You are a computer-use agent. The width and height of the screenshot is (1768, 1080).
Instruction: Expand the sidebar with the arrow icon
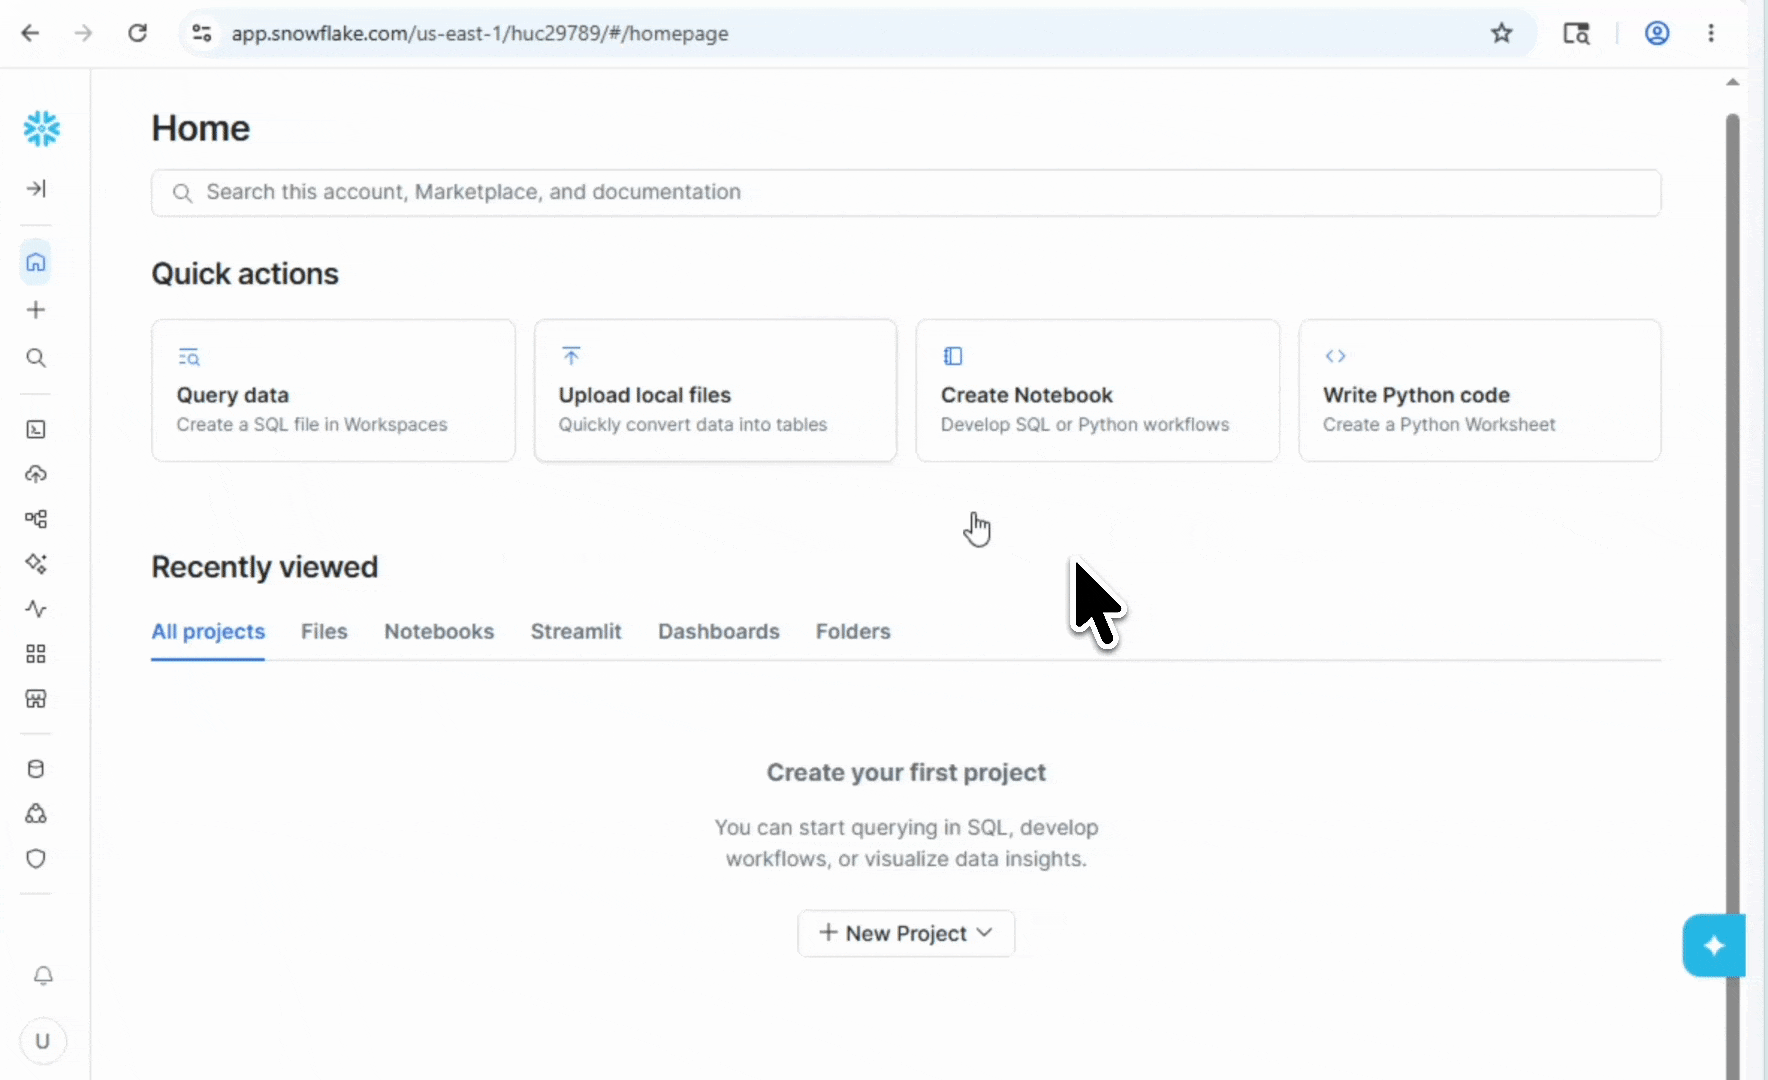pos(36,188)
